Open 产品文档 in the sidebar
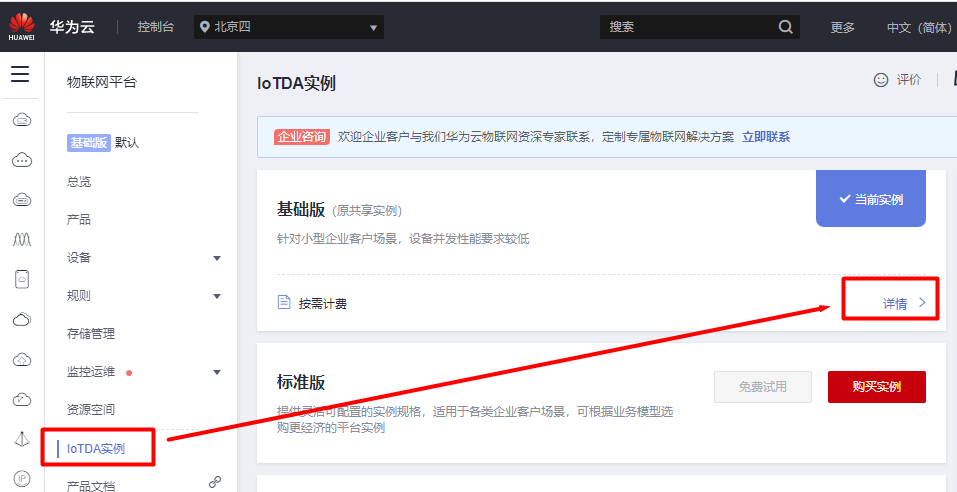This screenshot has width=957, height=492. tap(91, 486)
